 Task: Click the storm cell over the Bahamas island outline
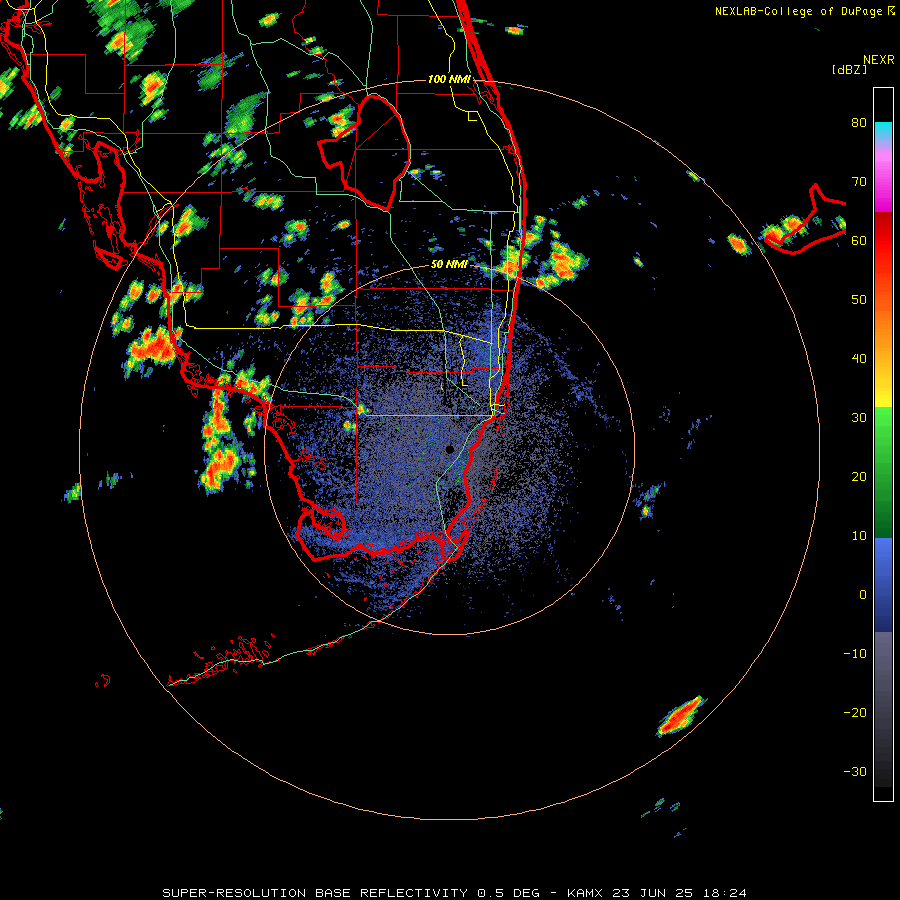pyautogui.click(x=783, y=230)
